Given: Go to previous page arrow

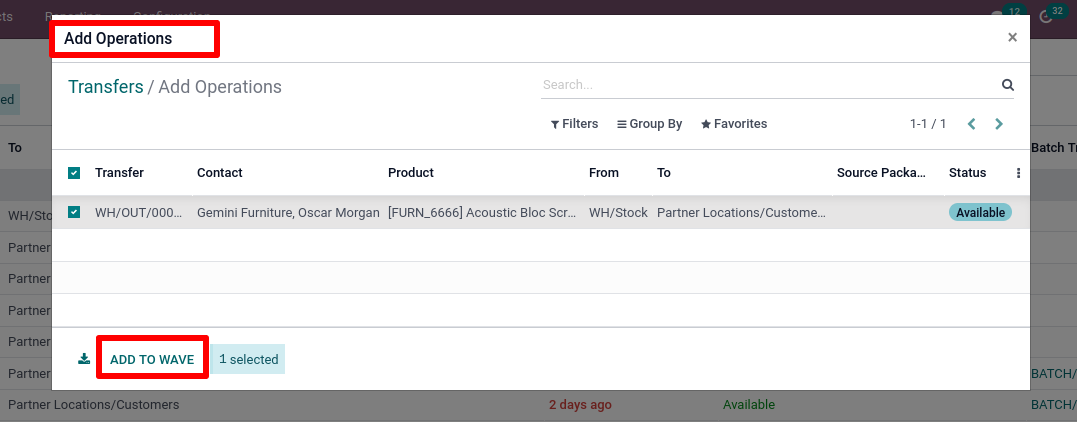Looking at the screenshot, I should coord(972,124).
